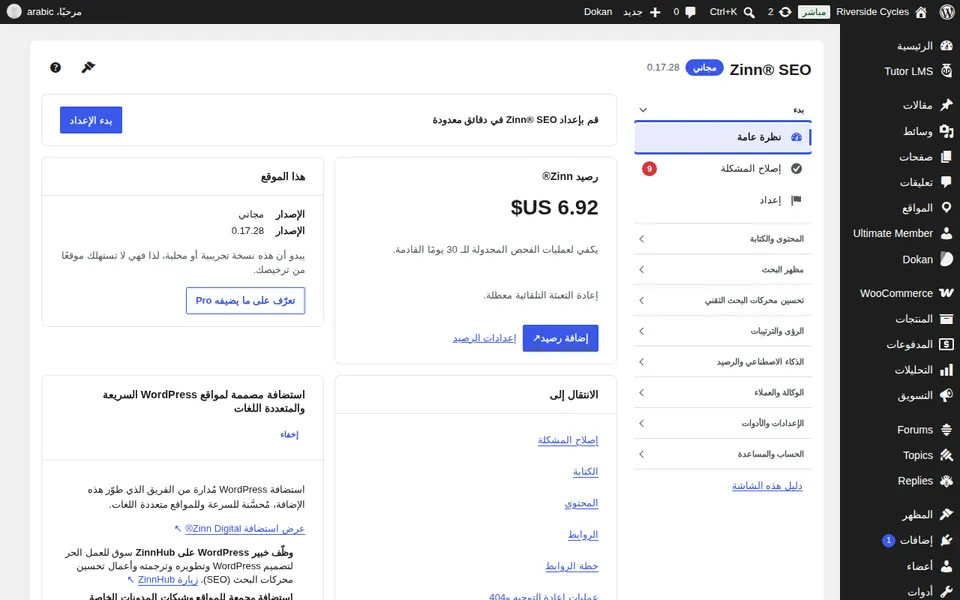Click the Dokan logo icon in sidebar

[947, 259]
